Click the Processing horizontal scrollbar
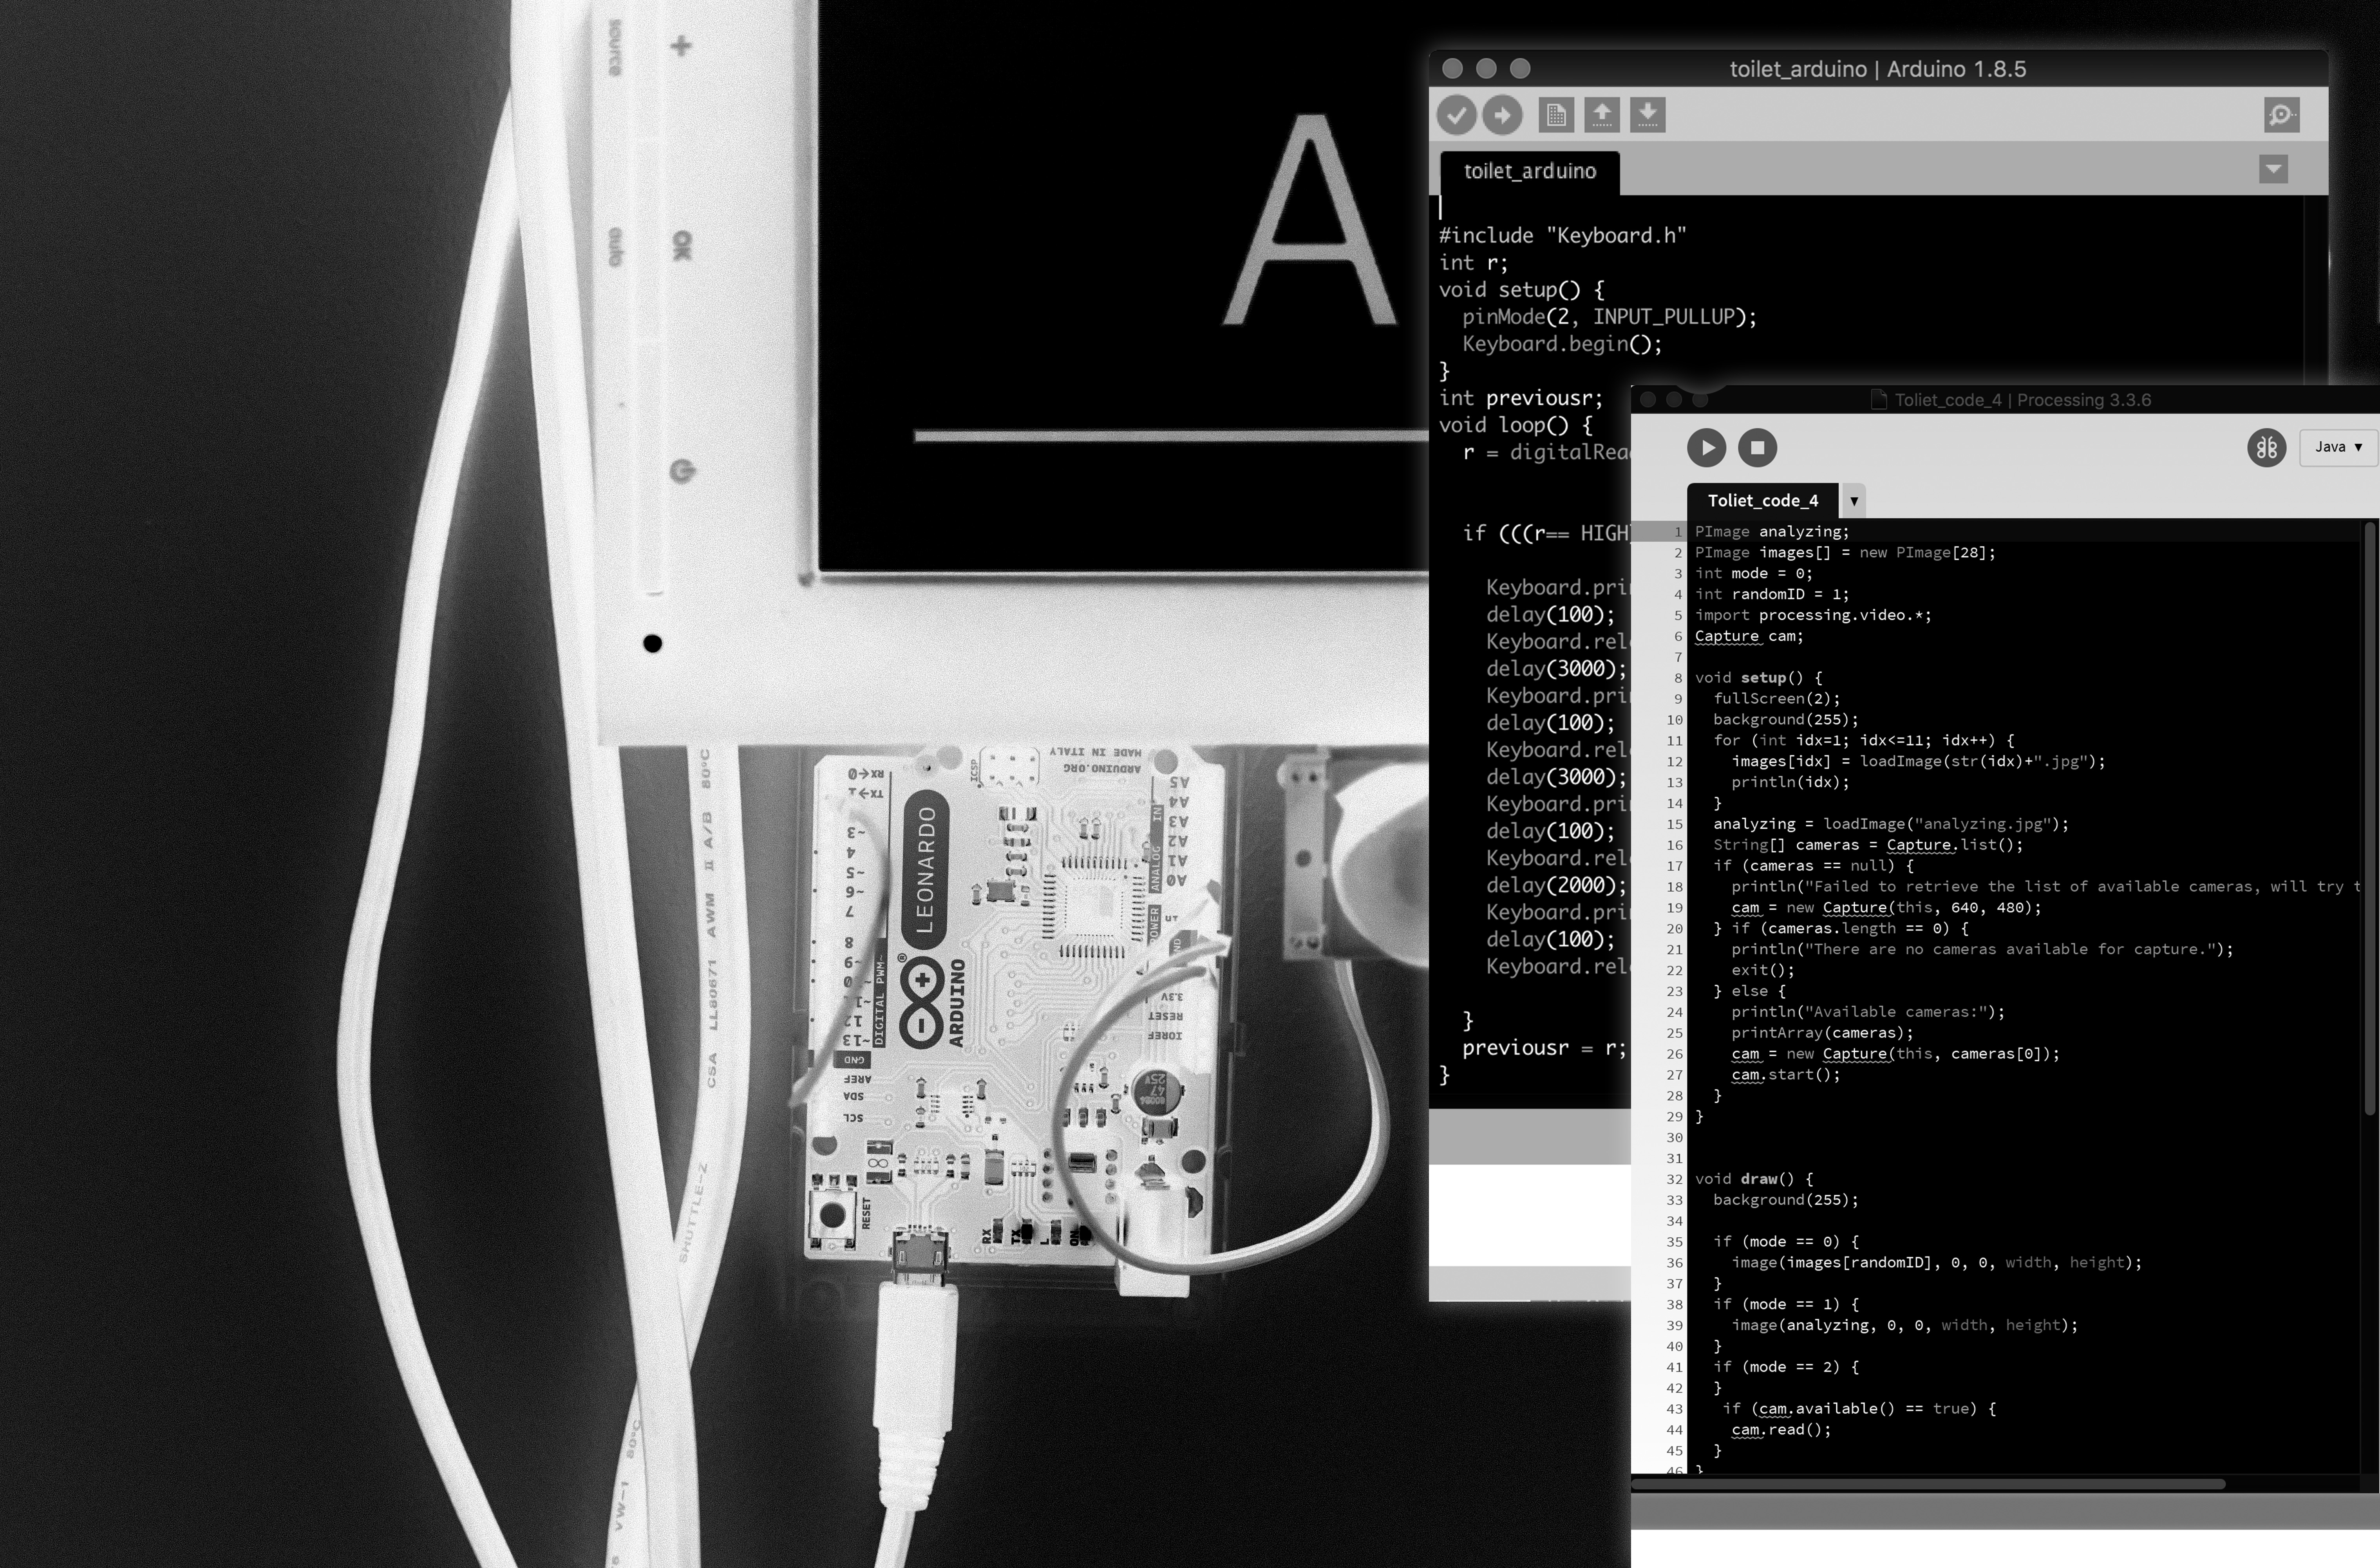The width and height of the screenshot is (2380, 1568). click(x=1928, y=1484)
